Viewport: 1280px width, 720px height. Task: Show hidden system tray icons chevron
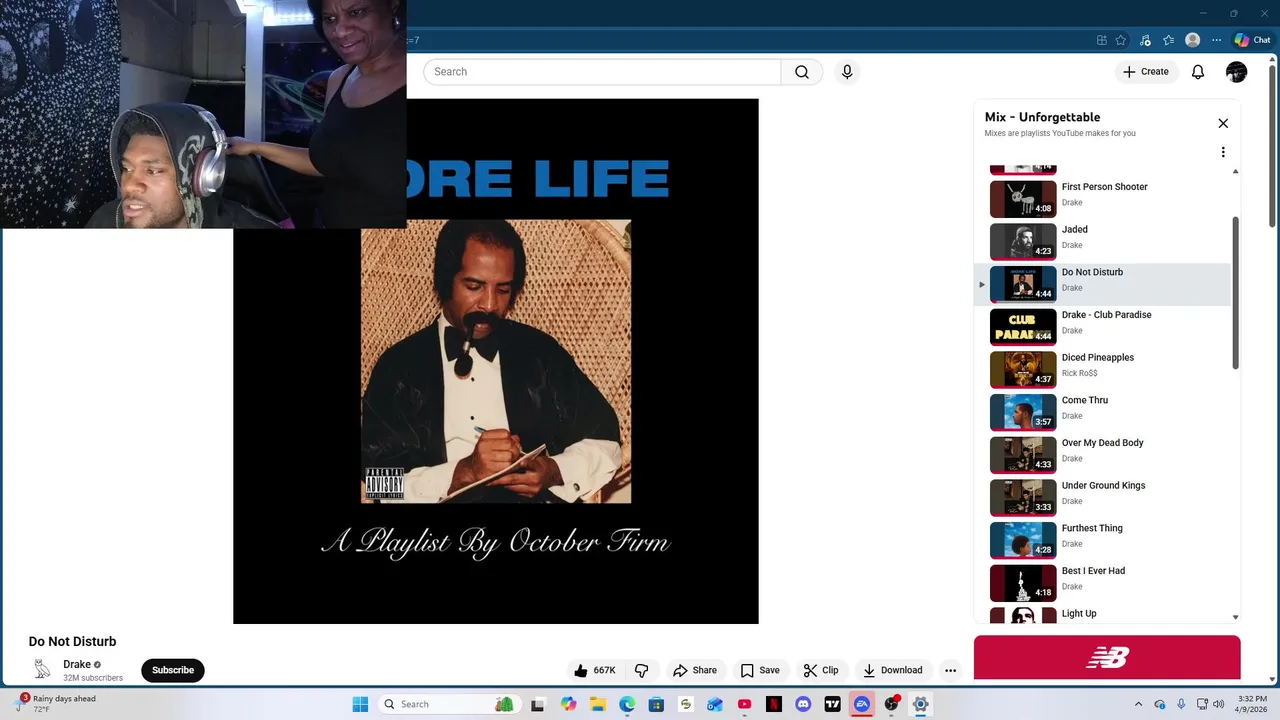point(1138,704)
